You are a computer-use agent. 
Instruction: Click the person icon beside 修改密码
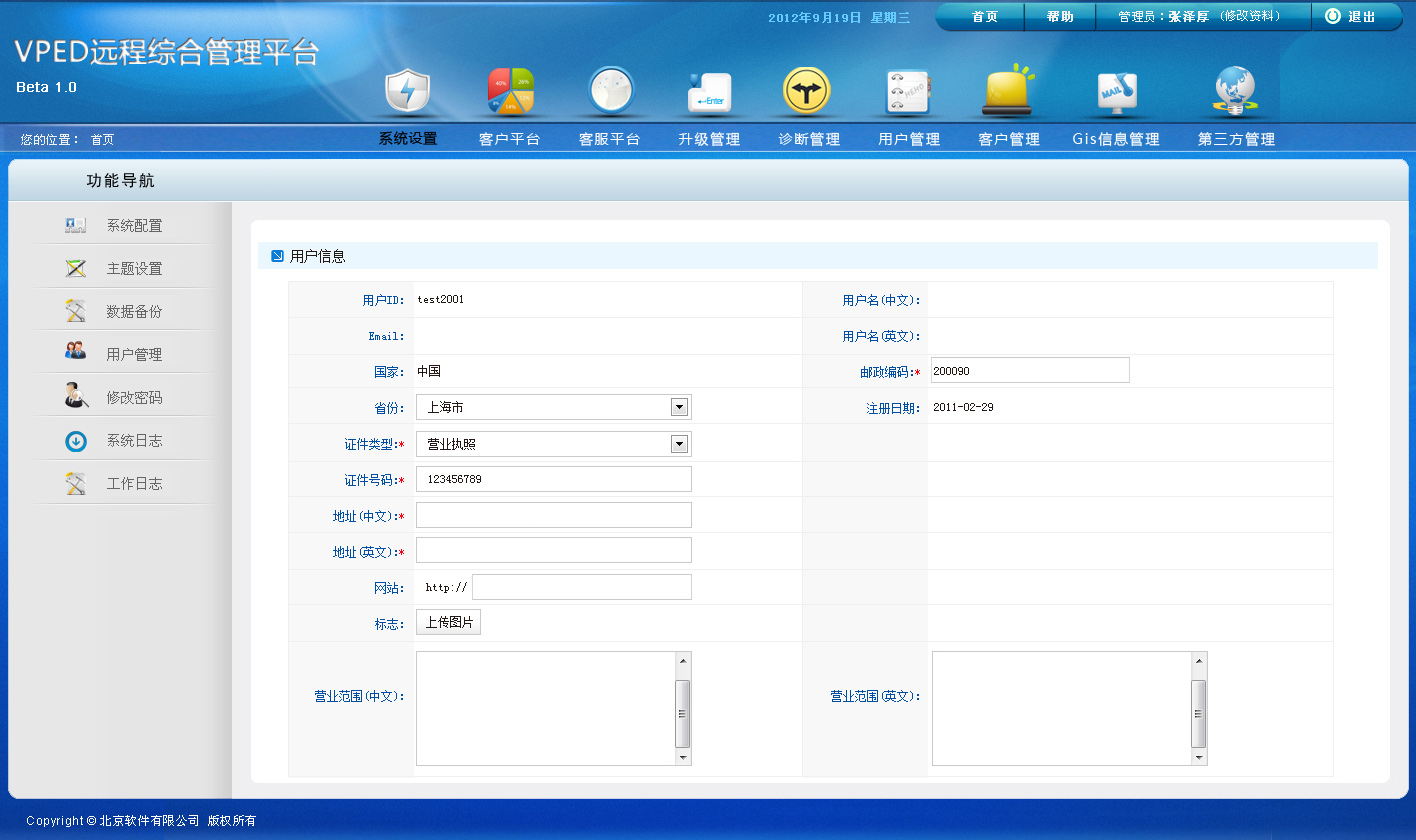click(75, 396)
